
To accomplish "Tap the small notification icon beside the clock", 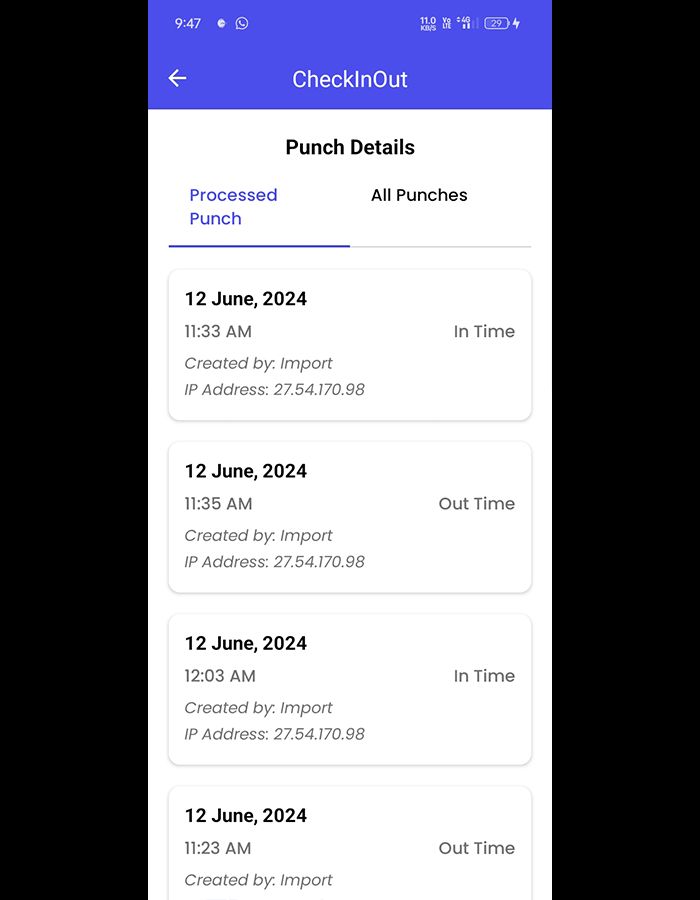I will click(x=221, y=23).
